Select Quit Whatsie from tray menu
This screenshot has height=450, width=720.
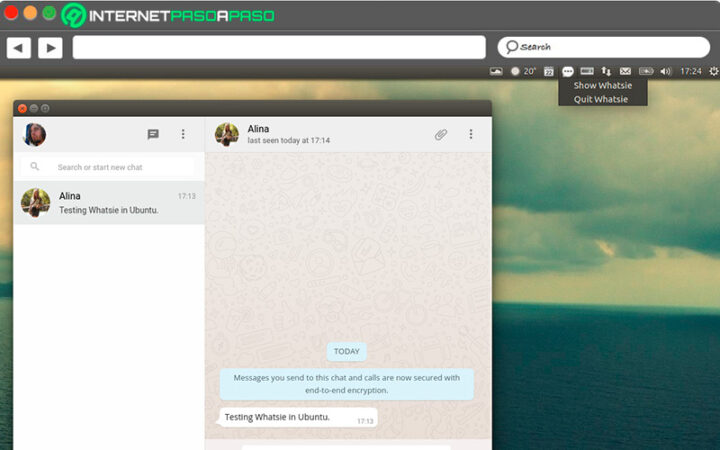(601, 99)
